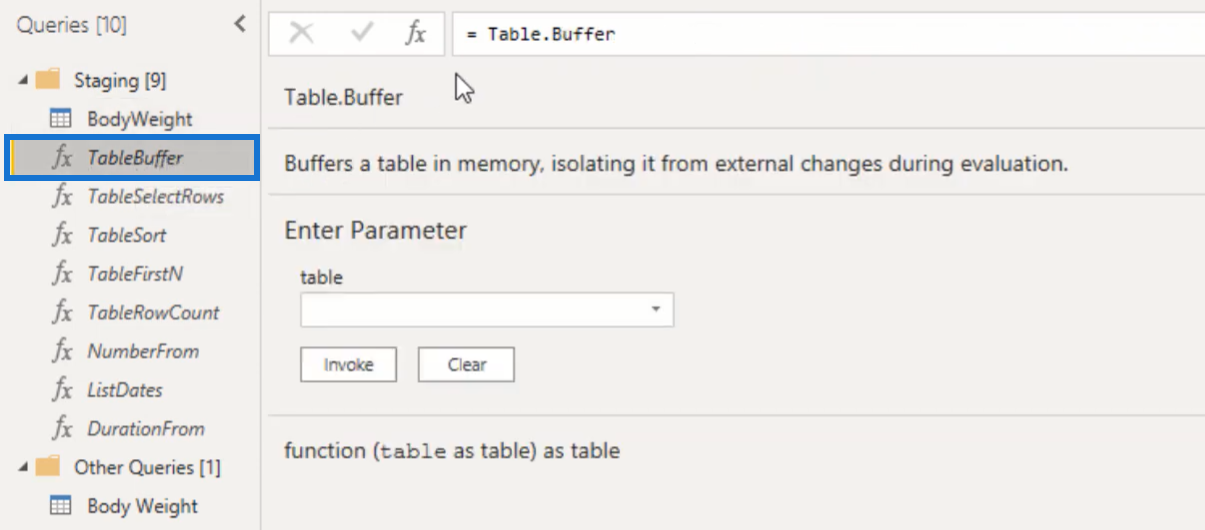Open the table parameter dropdown

click(x=656, y=310)
